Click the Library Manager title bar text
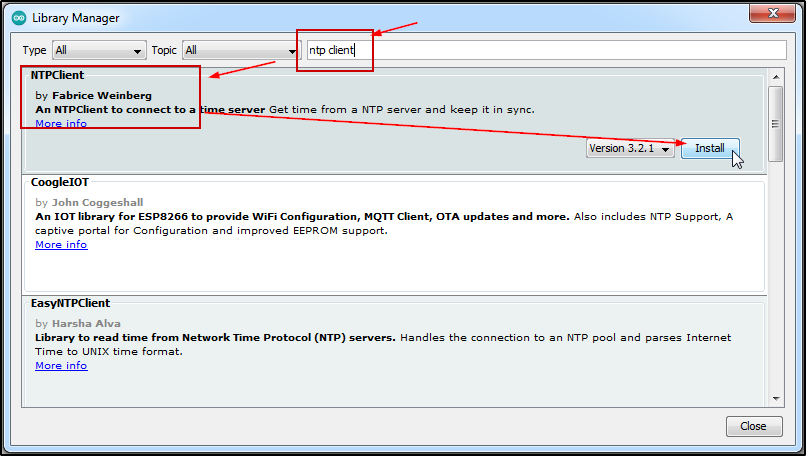806x456 pixels. tap(76, 18)
